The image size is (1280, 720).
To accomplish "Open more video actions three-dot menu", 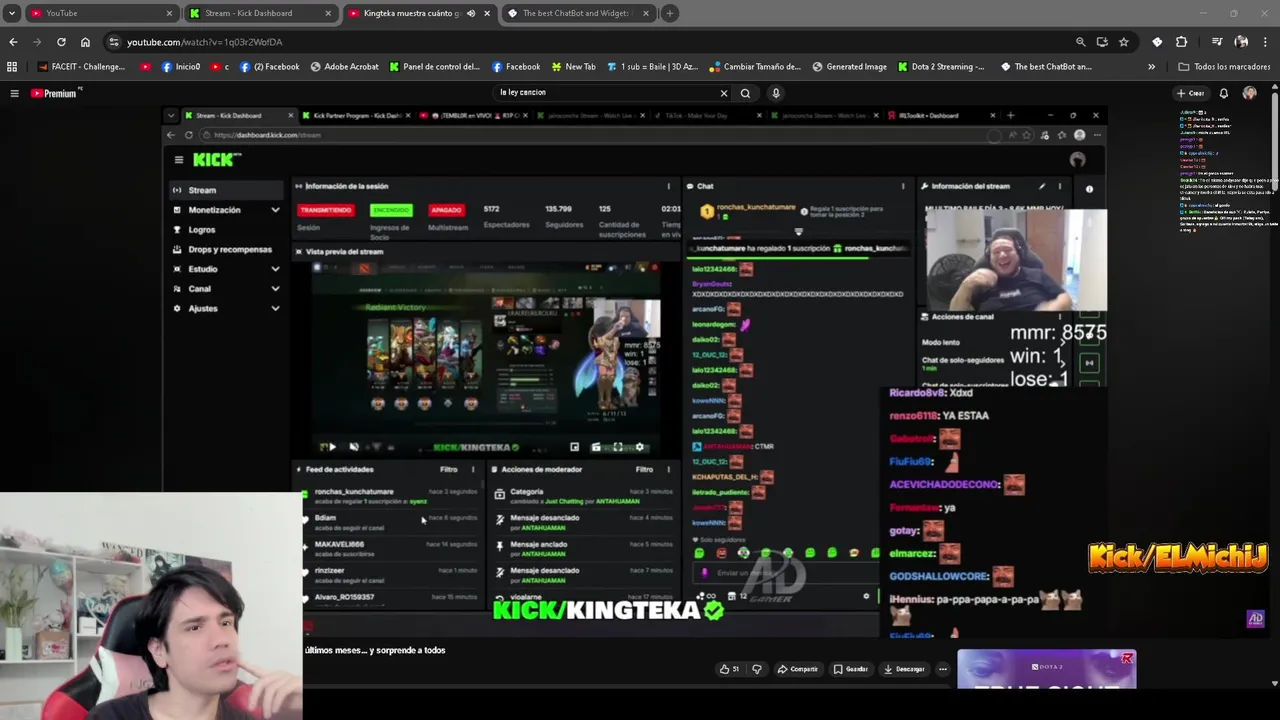I will click(x=942, y=669).
